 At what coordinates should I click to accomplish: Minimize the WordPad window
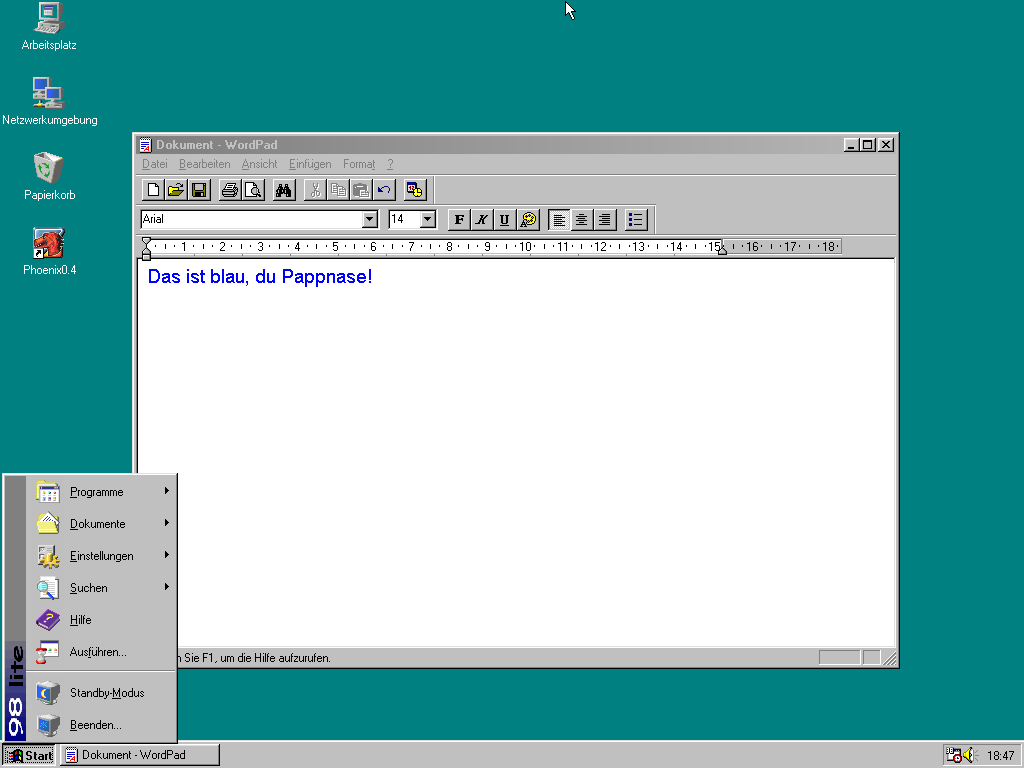pyautogui.click(x=850, y=145)
